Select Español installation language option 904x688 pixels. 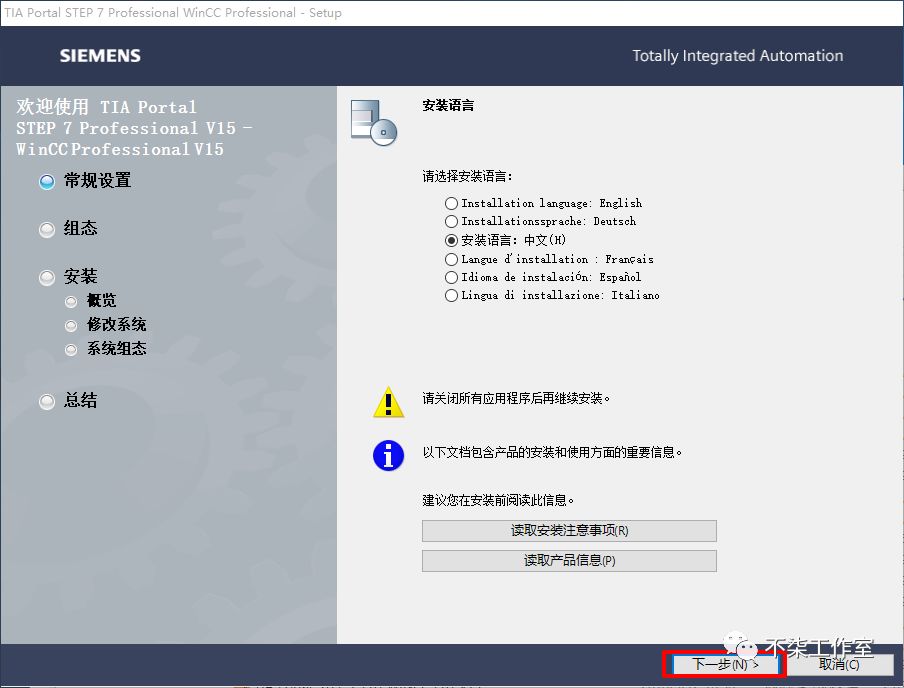451,277
